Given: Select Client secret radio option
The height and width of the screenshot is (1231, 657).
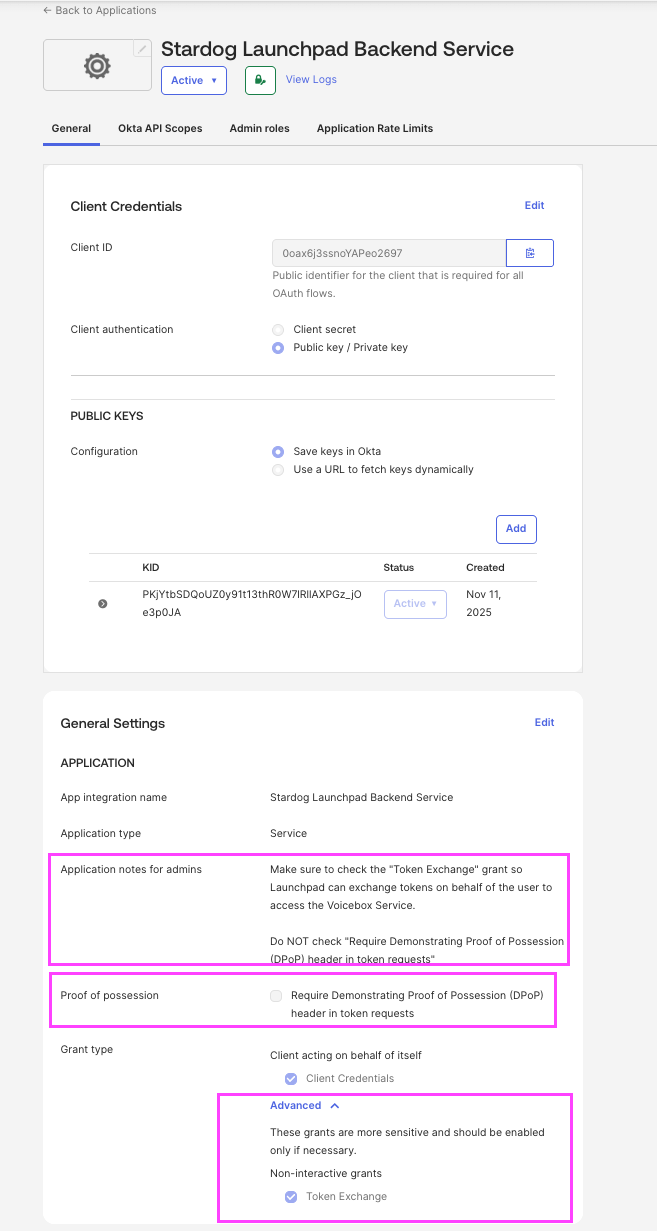Looking at the screenshot, I should (x=278, y=329).
